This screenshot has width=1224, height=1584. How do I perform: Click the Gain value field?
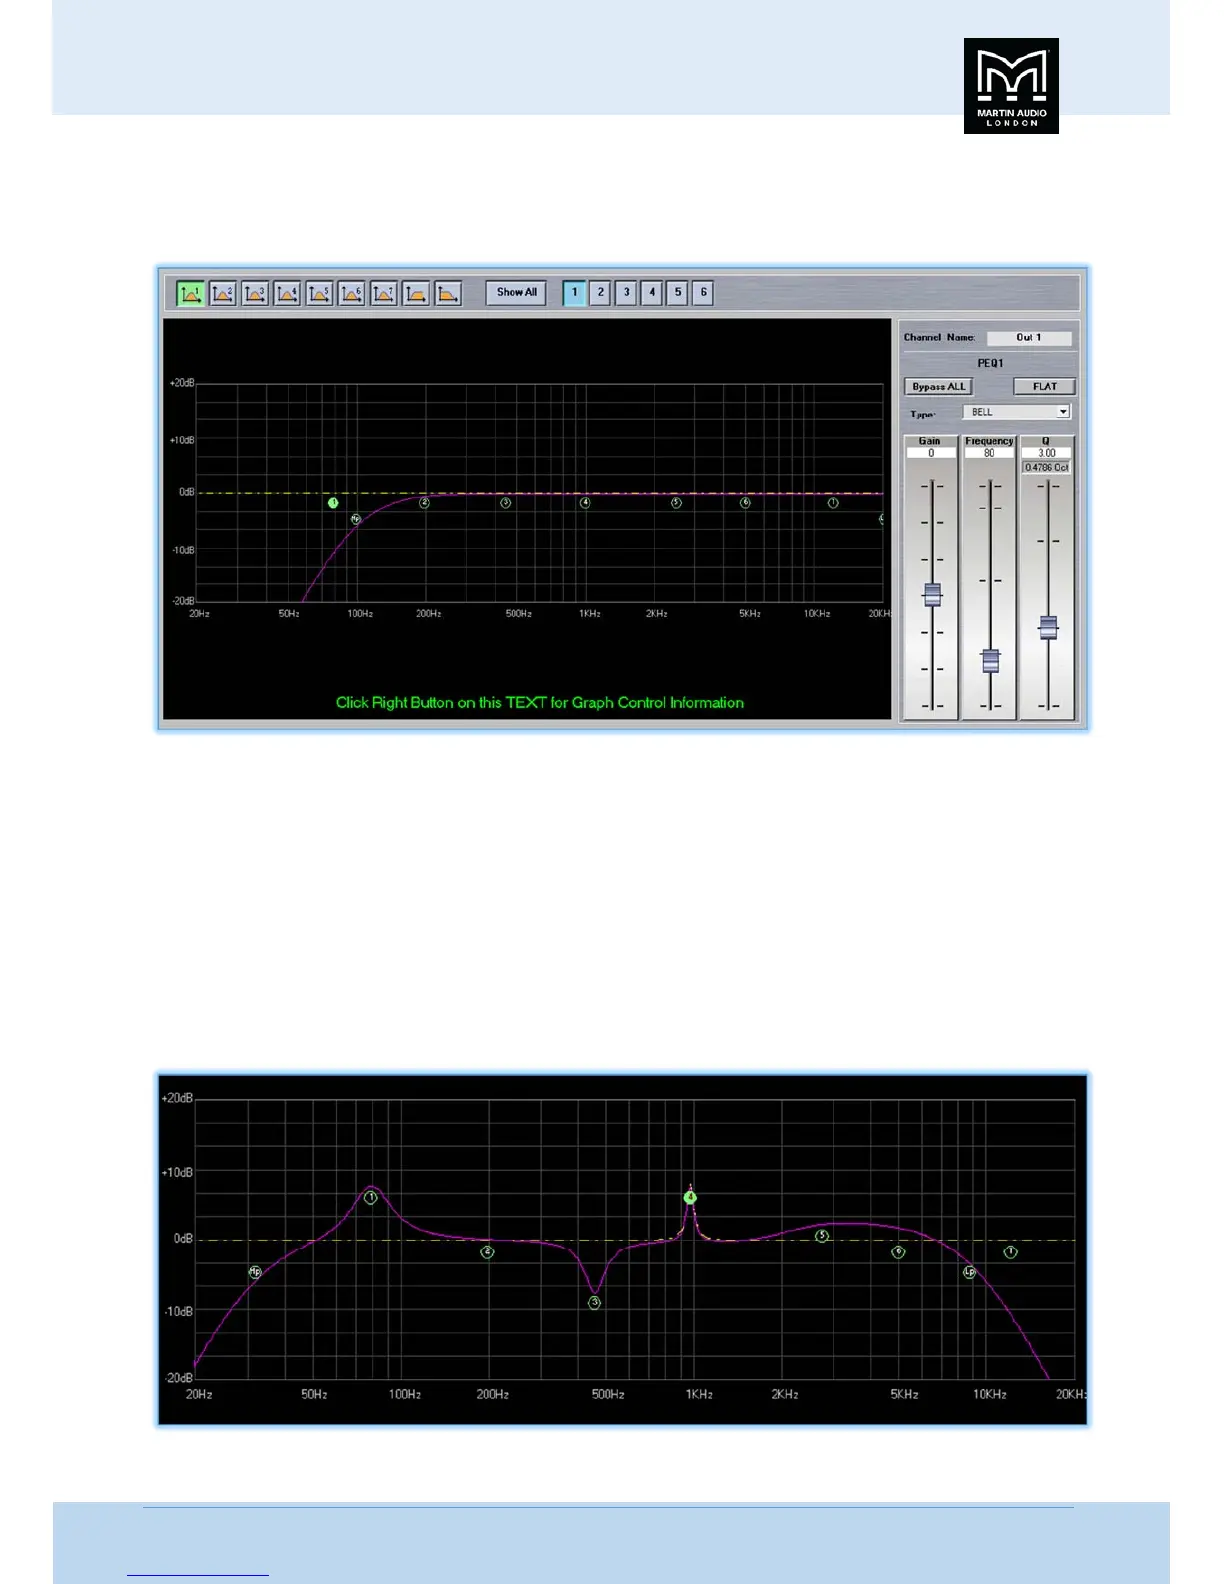coord(931,454)
